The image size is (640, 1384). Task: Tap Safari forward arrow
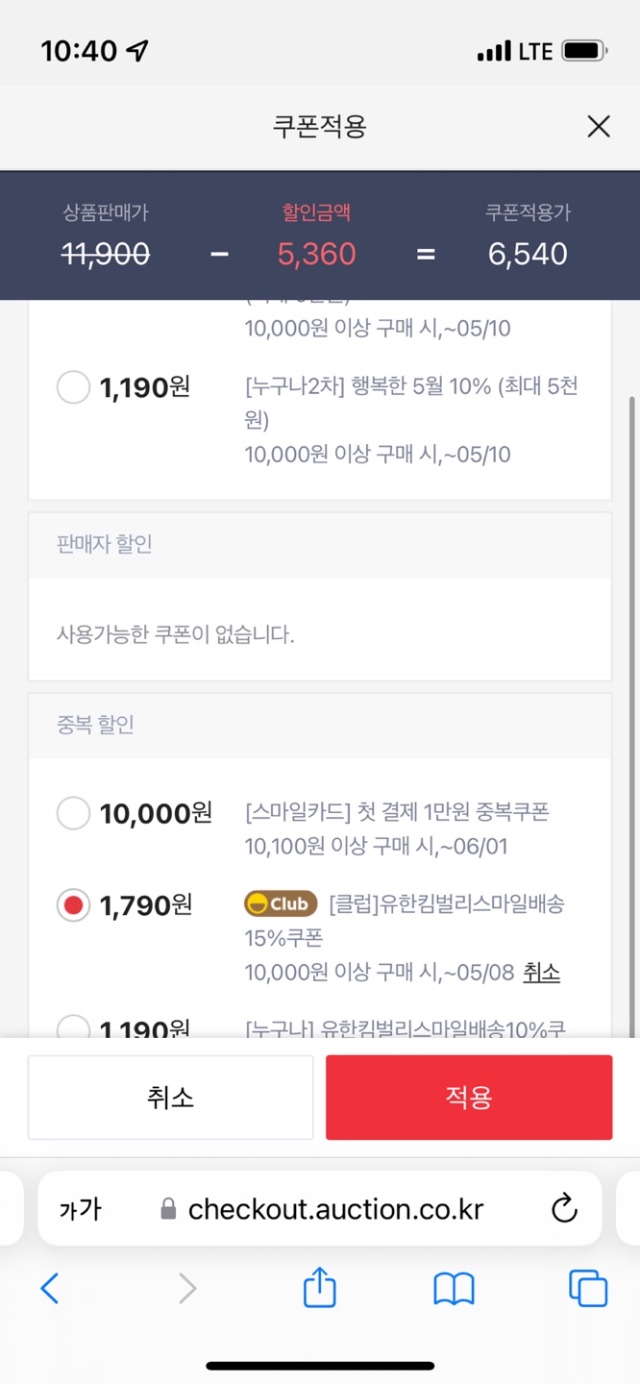pyautogui.click(x=187, y=1288)
